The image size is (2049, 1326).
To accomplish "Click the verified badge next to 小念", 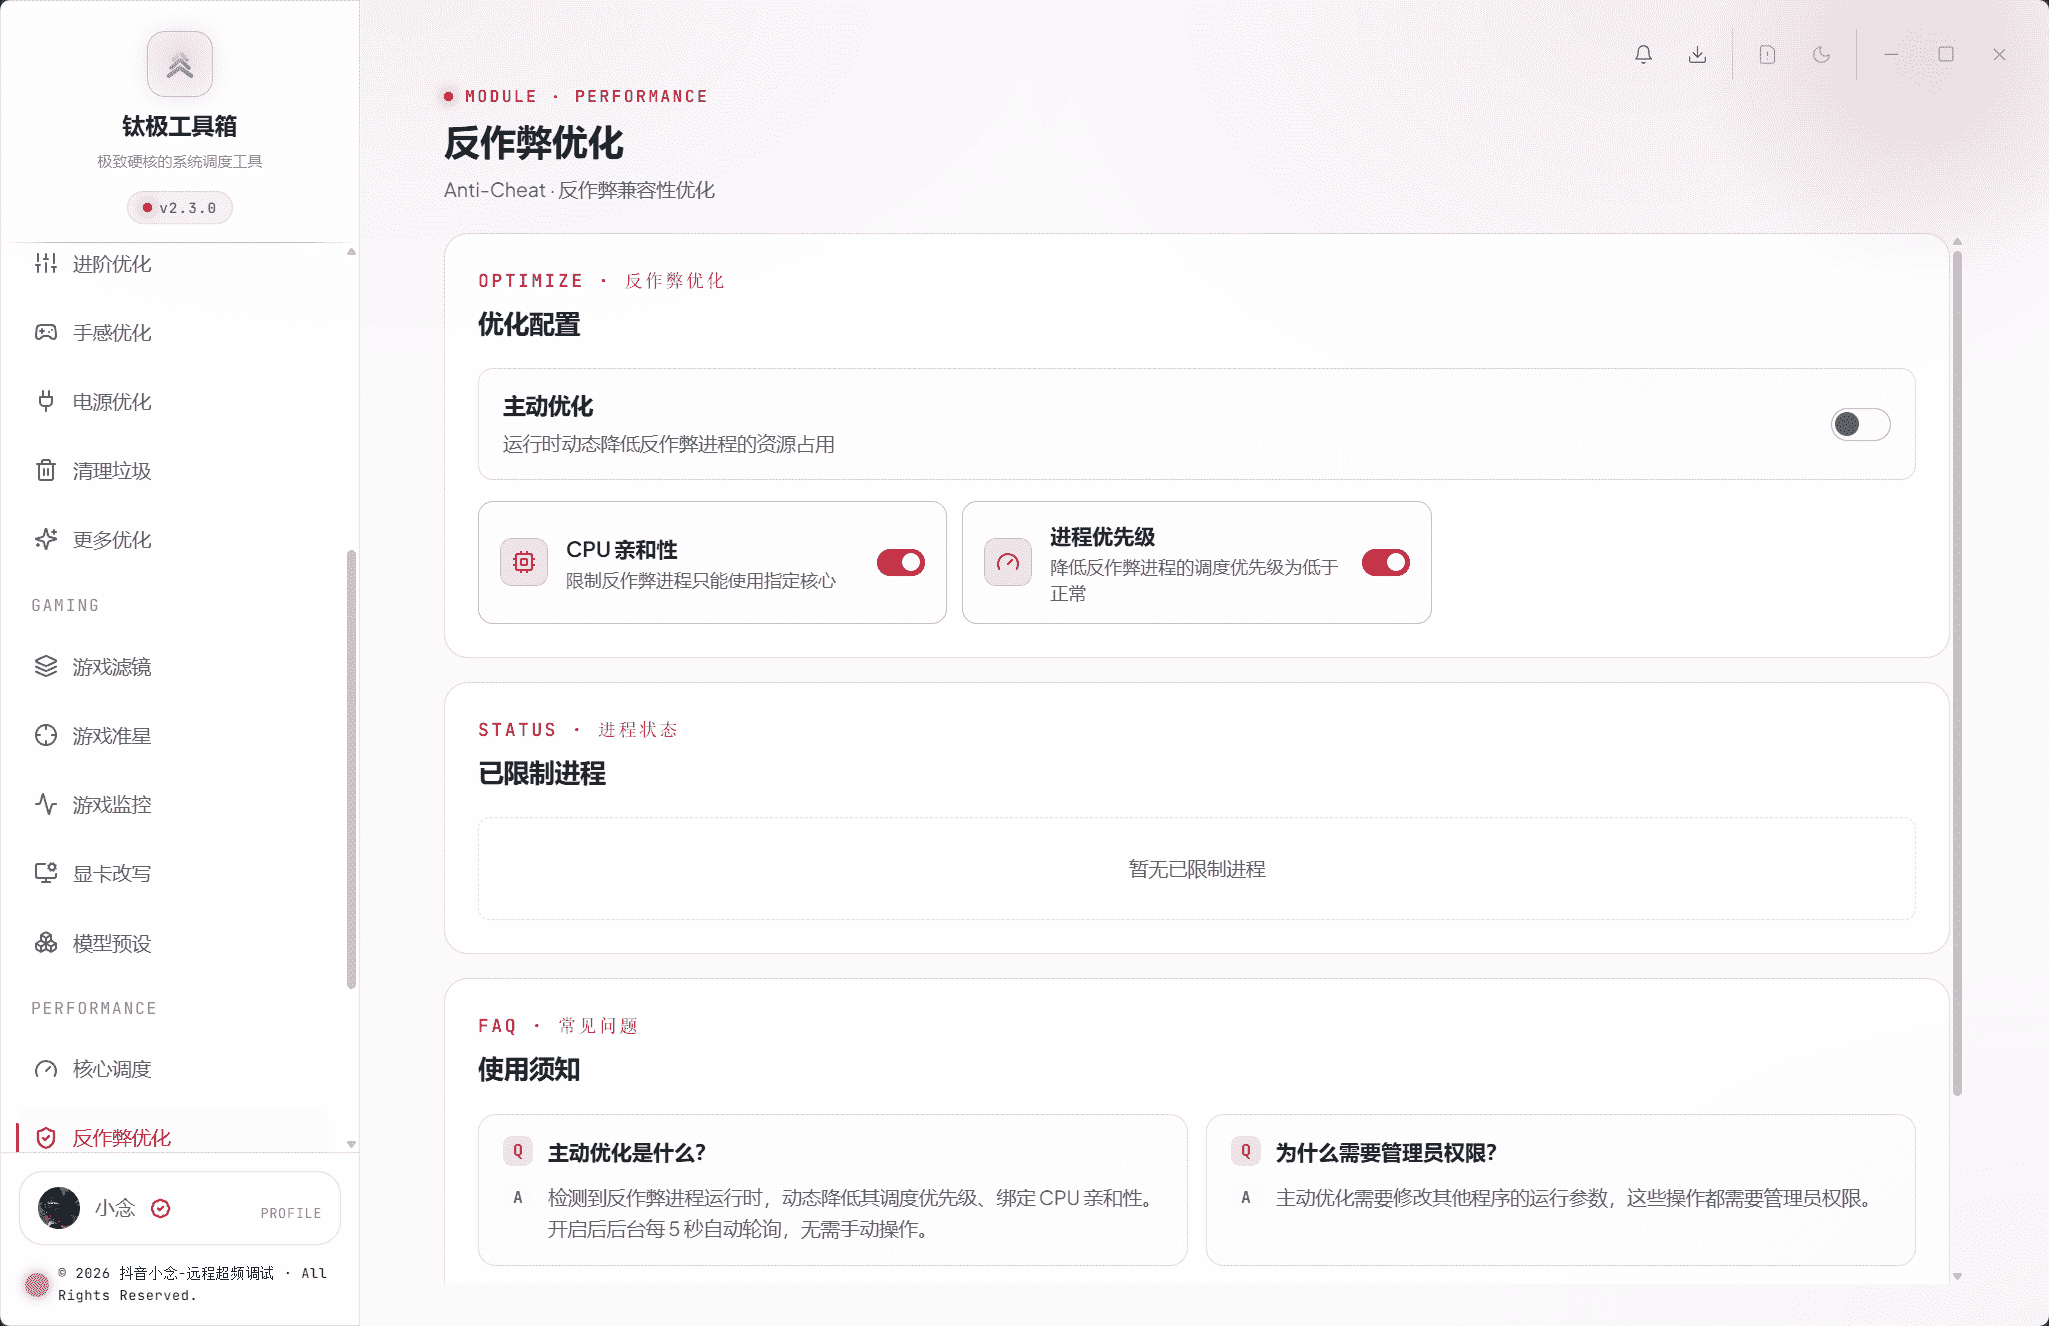I will click(x=161, y=1208).
